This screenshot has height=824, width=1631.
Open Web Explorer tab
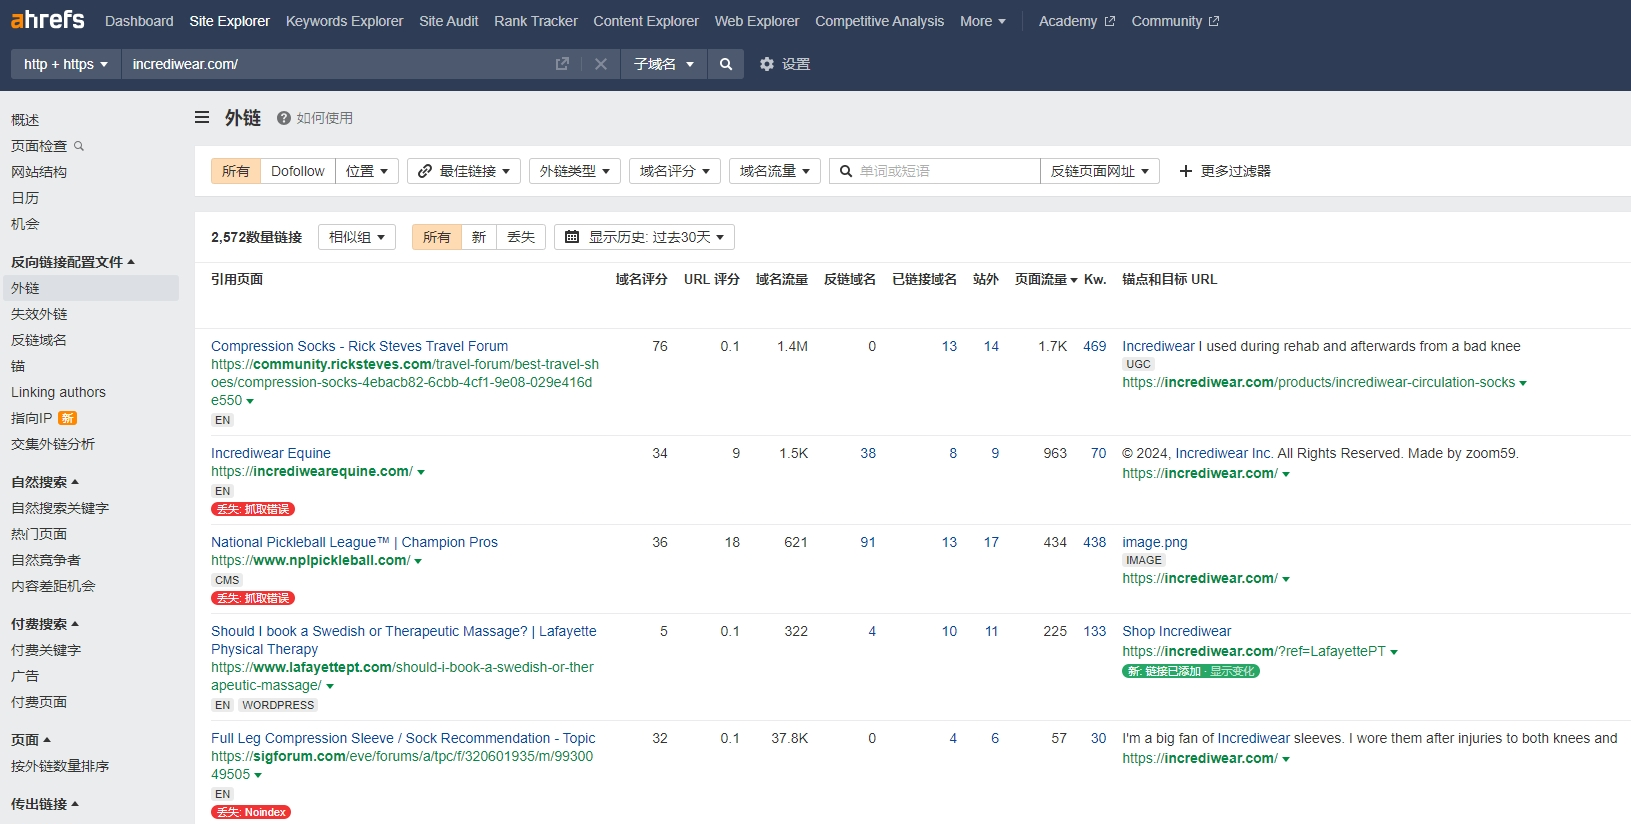(x=757, y=21)
